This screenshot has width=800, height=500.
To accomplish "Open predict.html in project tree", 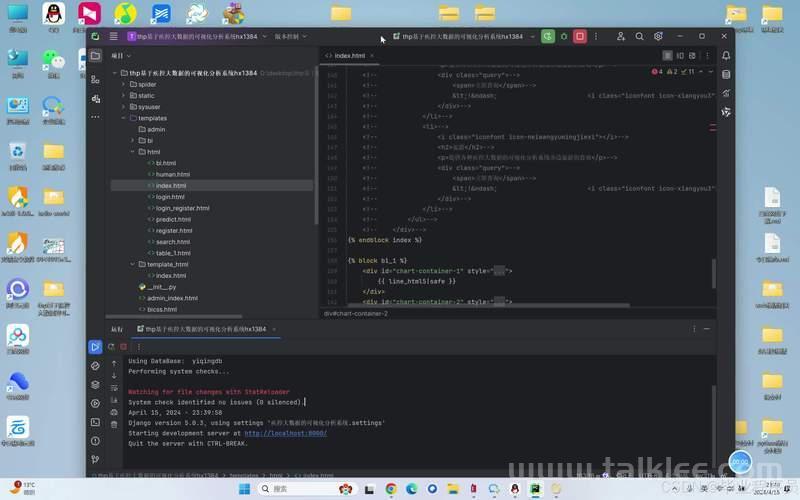I will pos(173,219).
